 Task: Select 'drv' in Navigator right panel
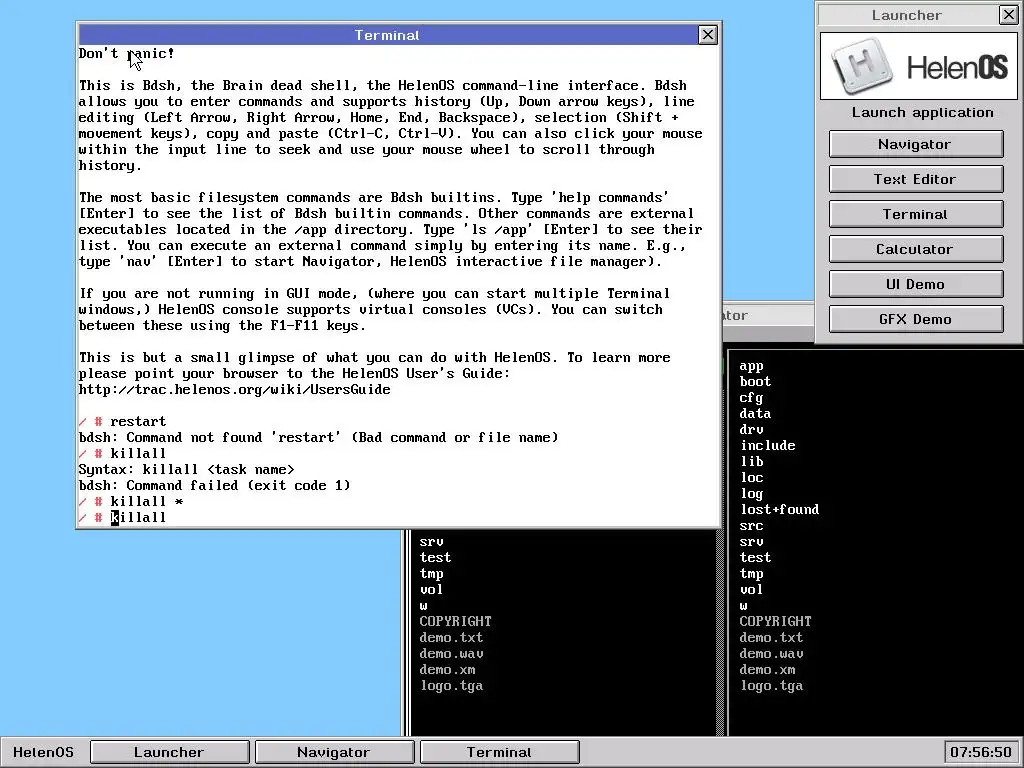tap(751, 430)
